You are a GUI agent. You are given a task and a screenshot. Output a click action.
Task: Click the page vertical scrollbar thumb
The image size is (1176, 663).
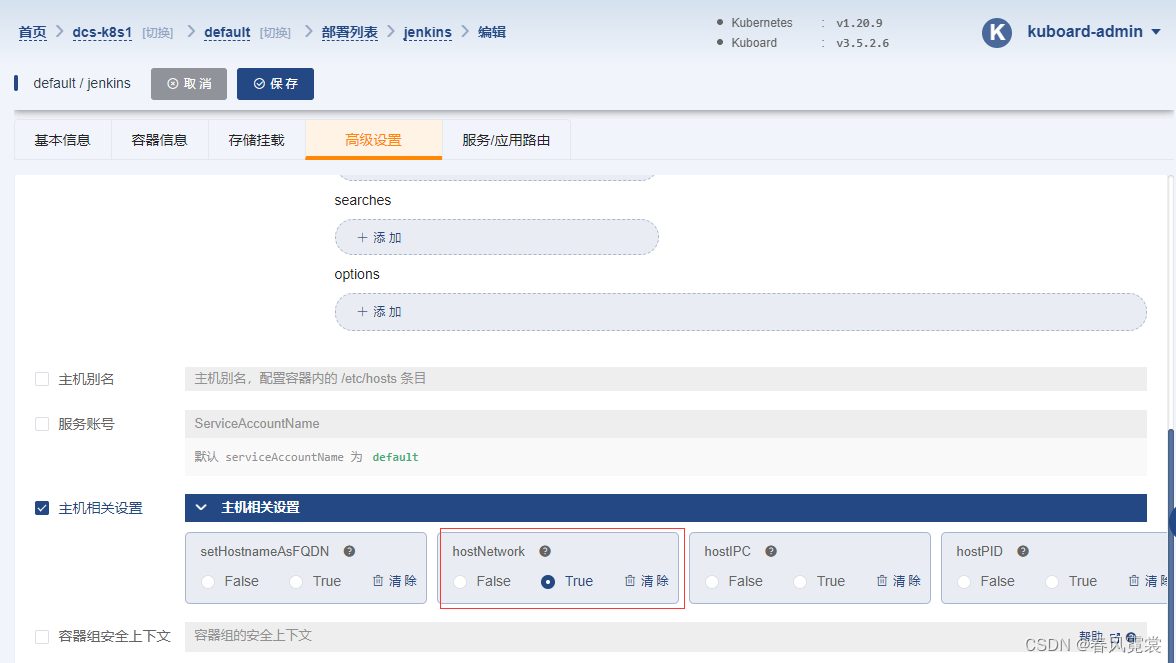pos(1171,546)
